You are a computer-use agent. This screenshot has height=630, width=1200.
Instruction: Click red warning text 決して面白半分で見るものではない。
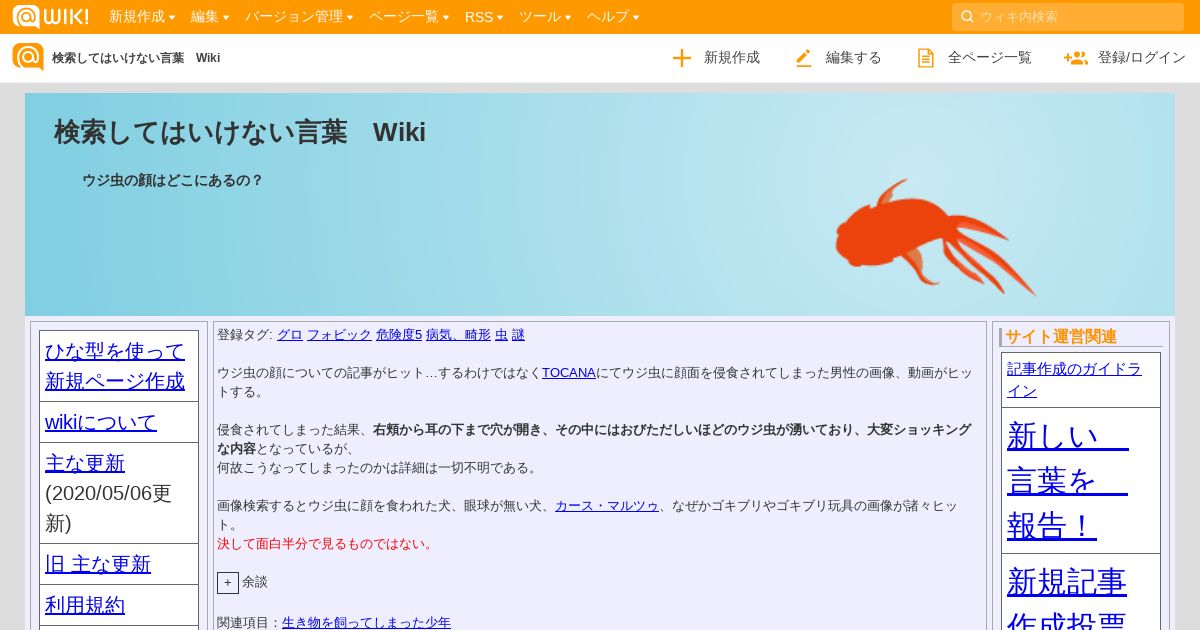(327, 544)
